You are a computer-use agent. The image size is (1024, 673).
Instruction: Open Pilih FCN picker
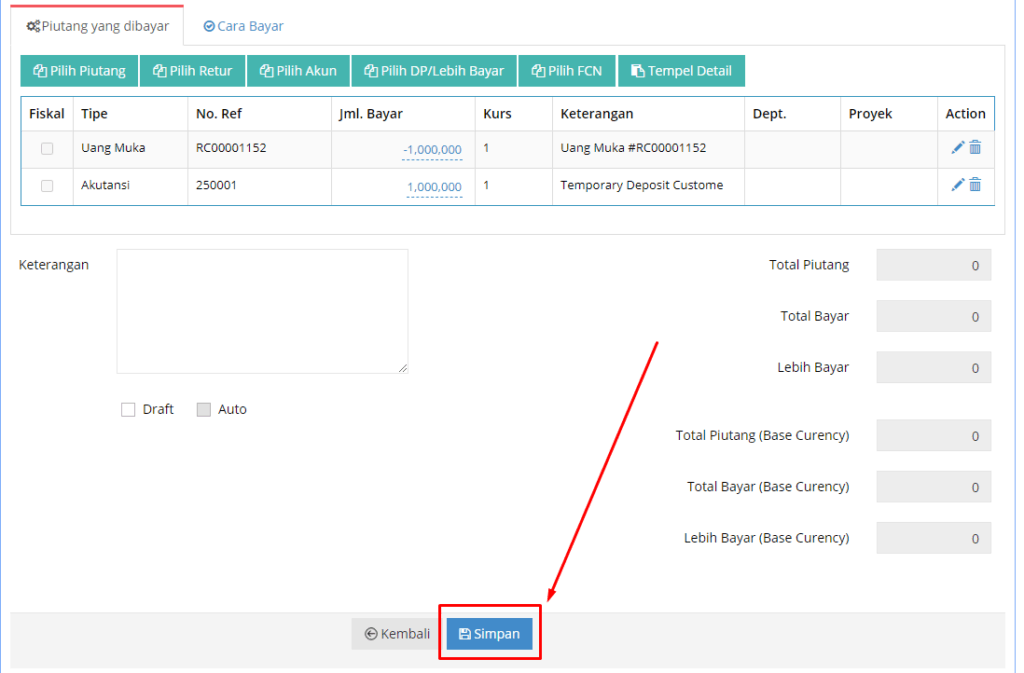(x=566, y=71)
